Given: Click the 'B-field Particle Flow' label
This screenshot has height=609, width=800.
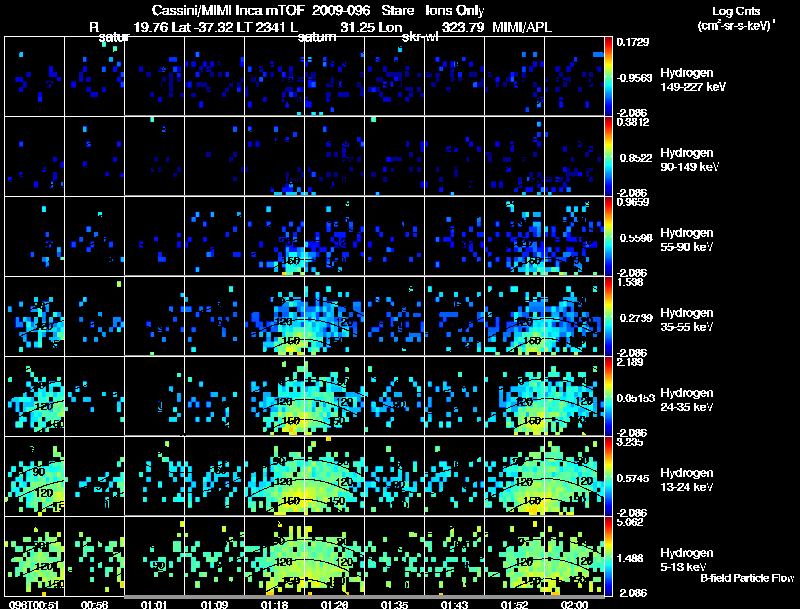Looking at the screenshot, I should tap(747, 578).
